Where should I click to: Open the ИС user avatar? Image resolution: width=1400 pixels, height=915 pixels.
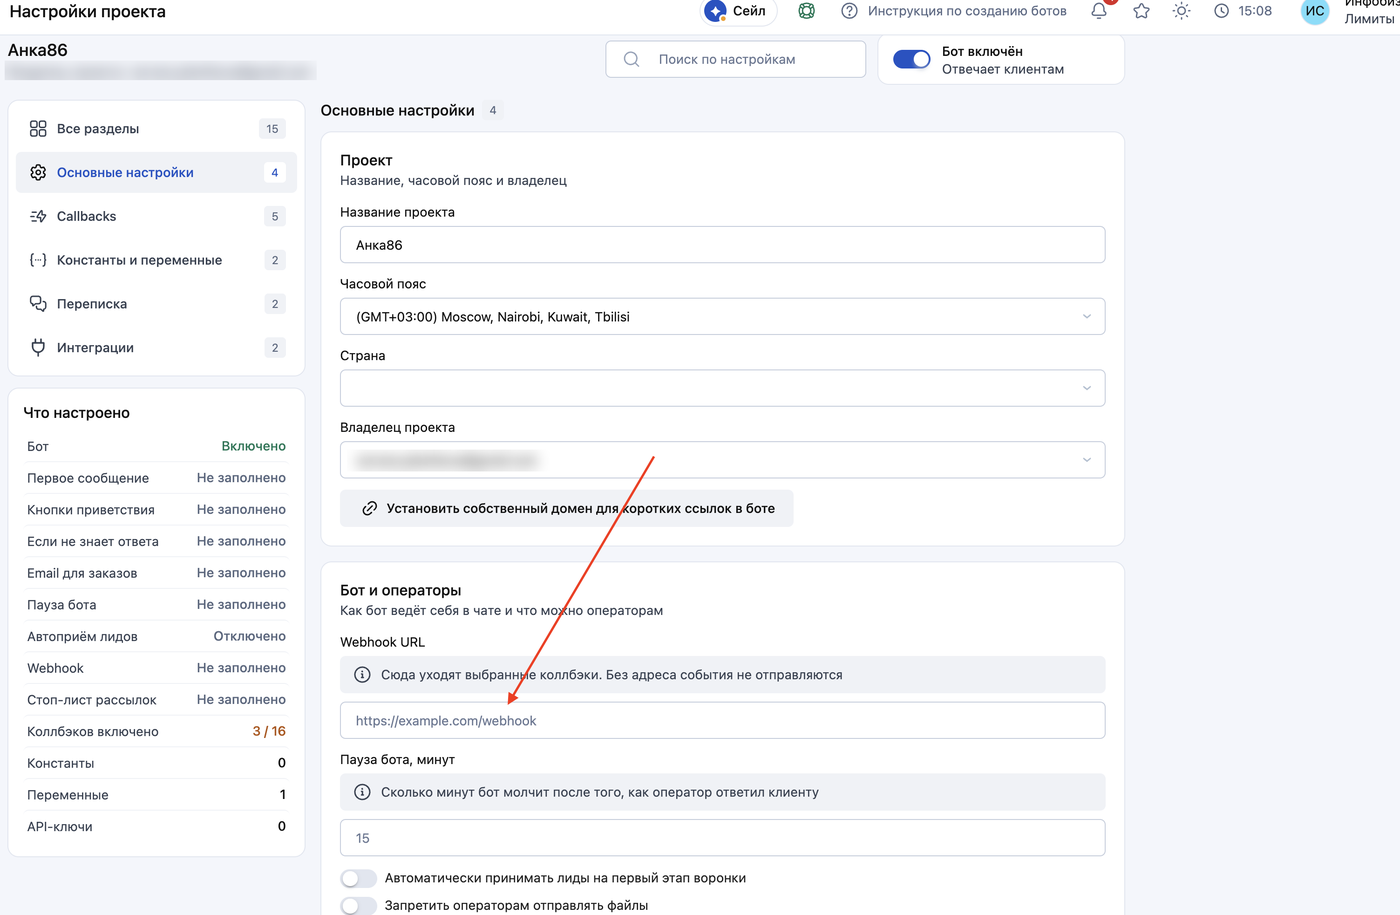pyautogui.click(x=1315, y=11)
